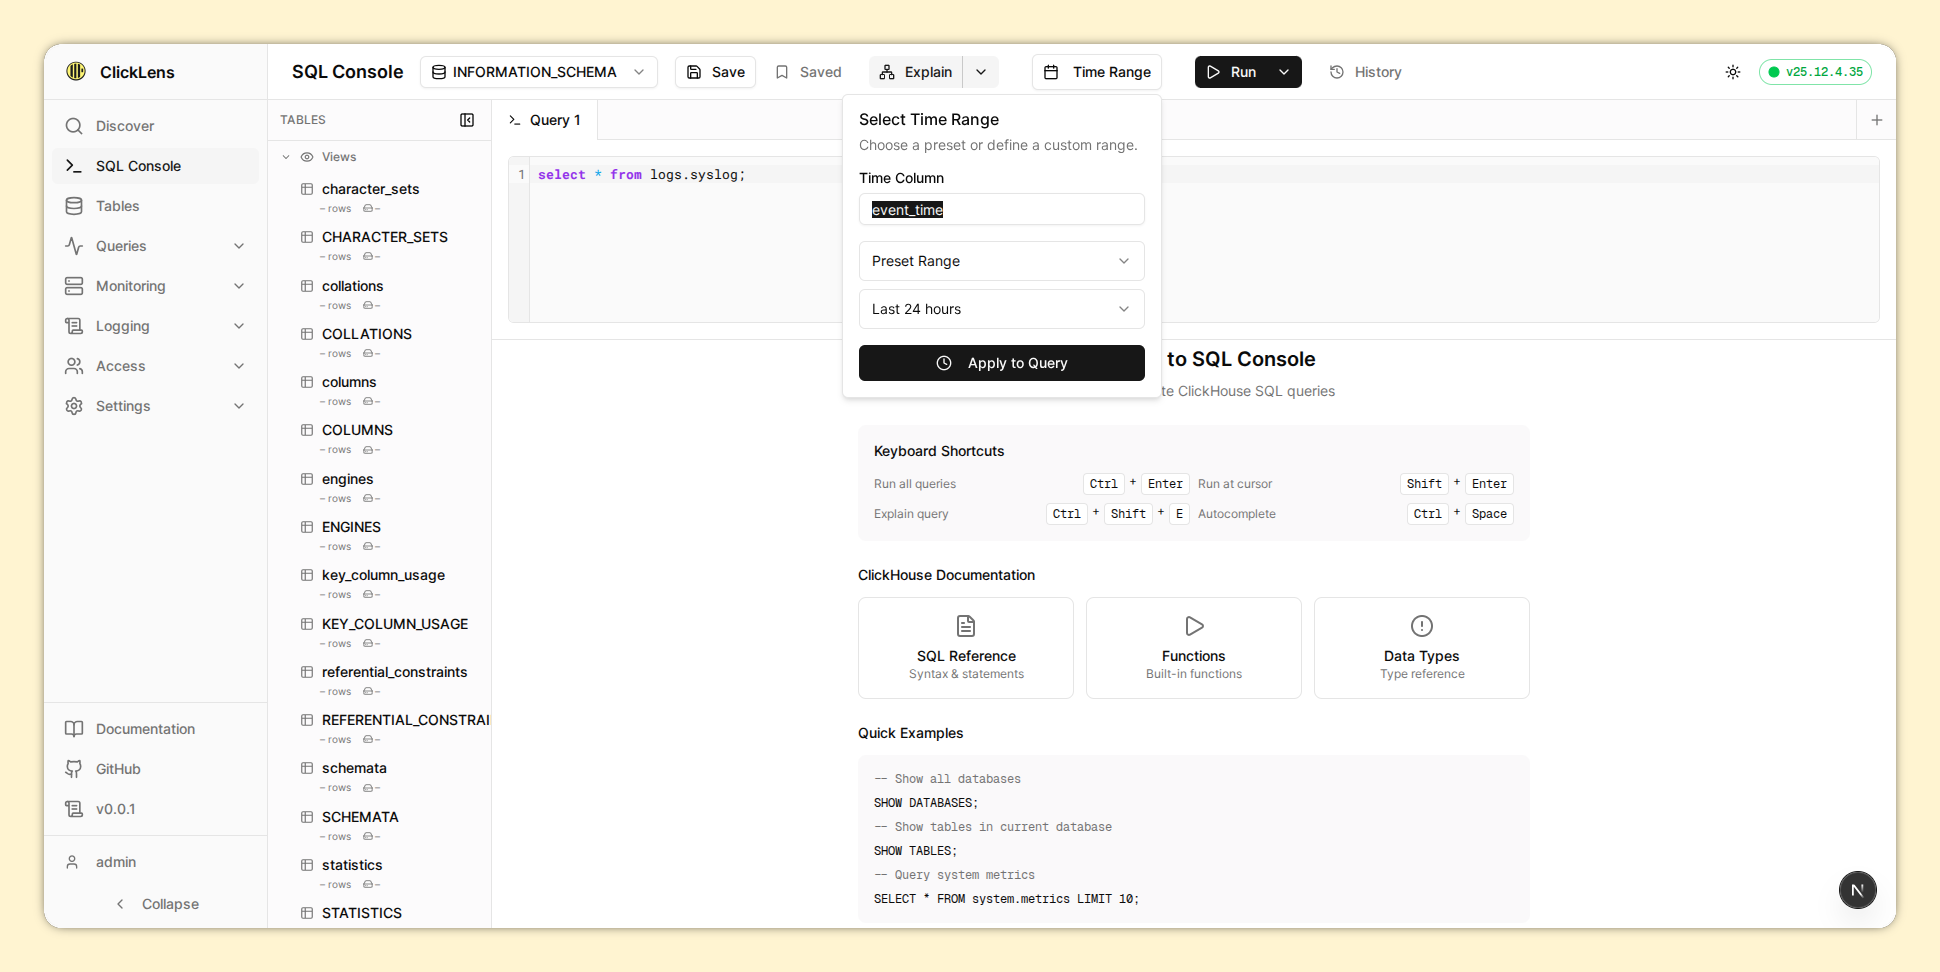Open the SQL Reference documentation card
The width and height of the screenshot is (1940, 972).
coord(965,647)
